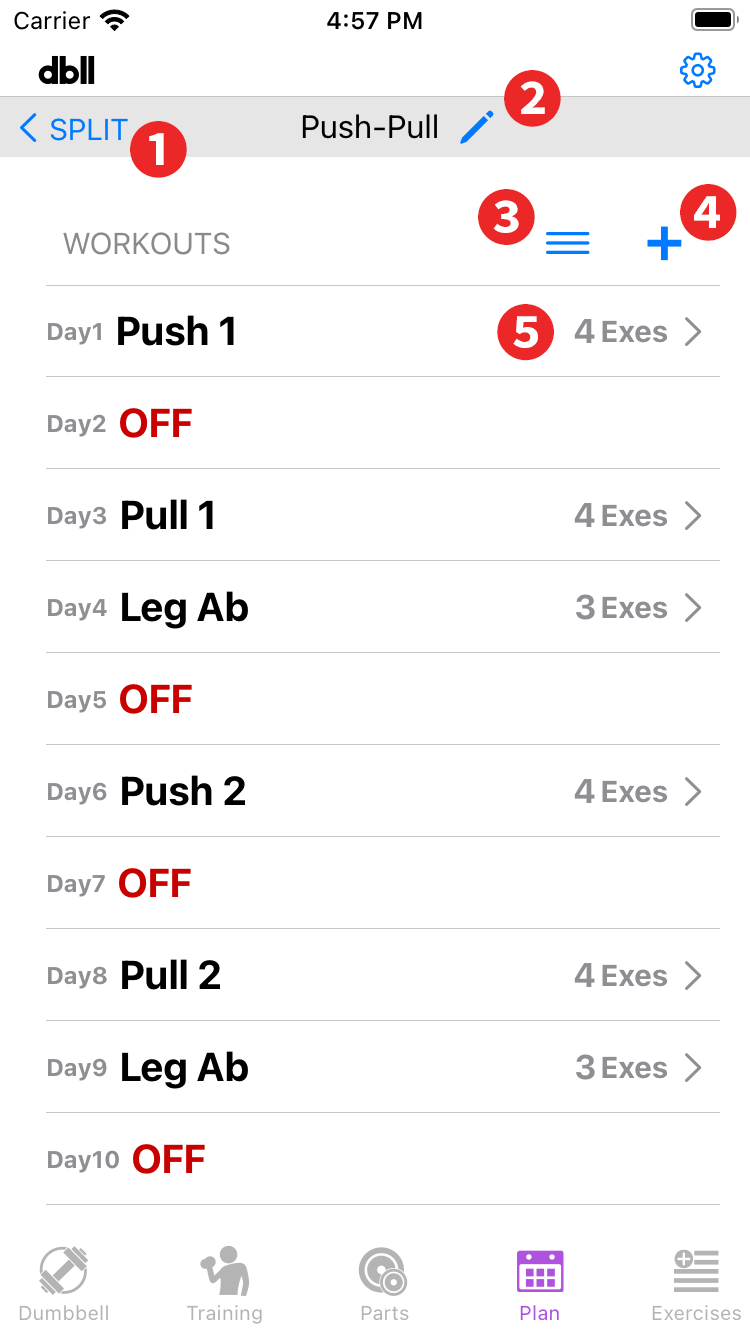Tap the Push-Pull title
Image resolution: width=750 pixels, height=1334 pixels.
pyautogui.click(x=369, y=128)
